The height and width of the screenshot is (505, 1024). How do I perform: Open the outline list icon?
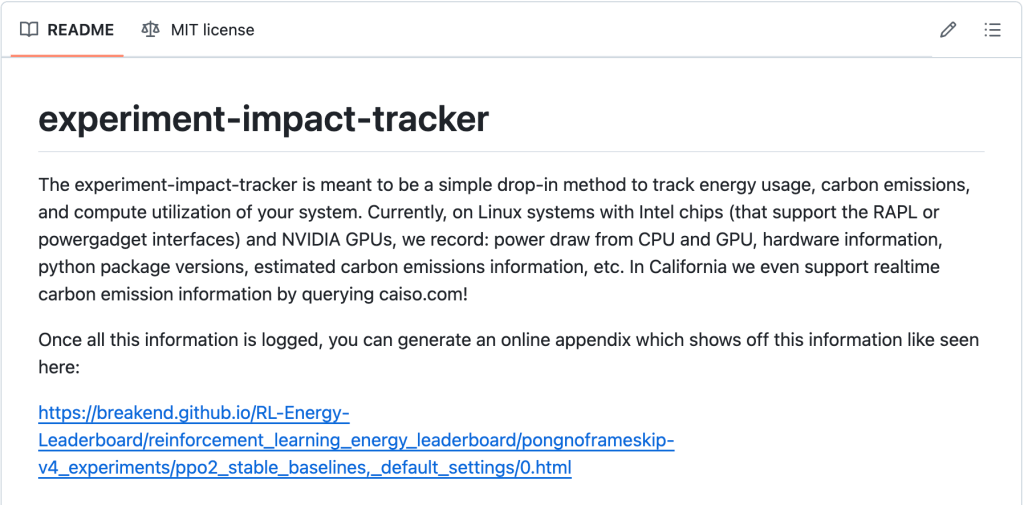pyautogui.click(x=992, y=30)
